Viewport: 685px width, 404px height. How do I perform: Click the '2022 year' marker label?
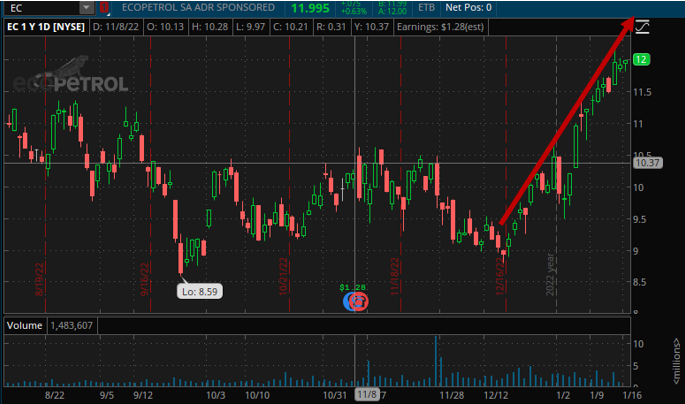550,274
